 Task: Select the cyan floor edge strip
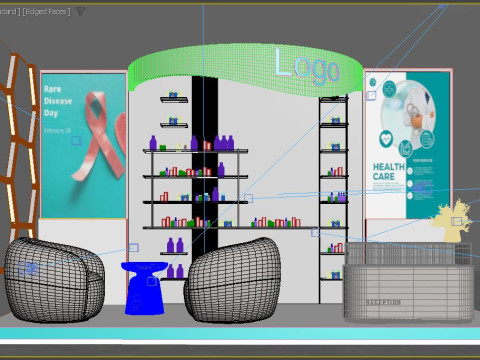240,333
